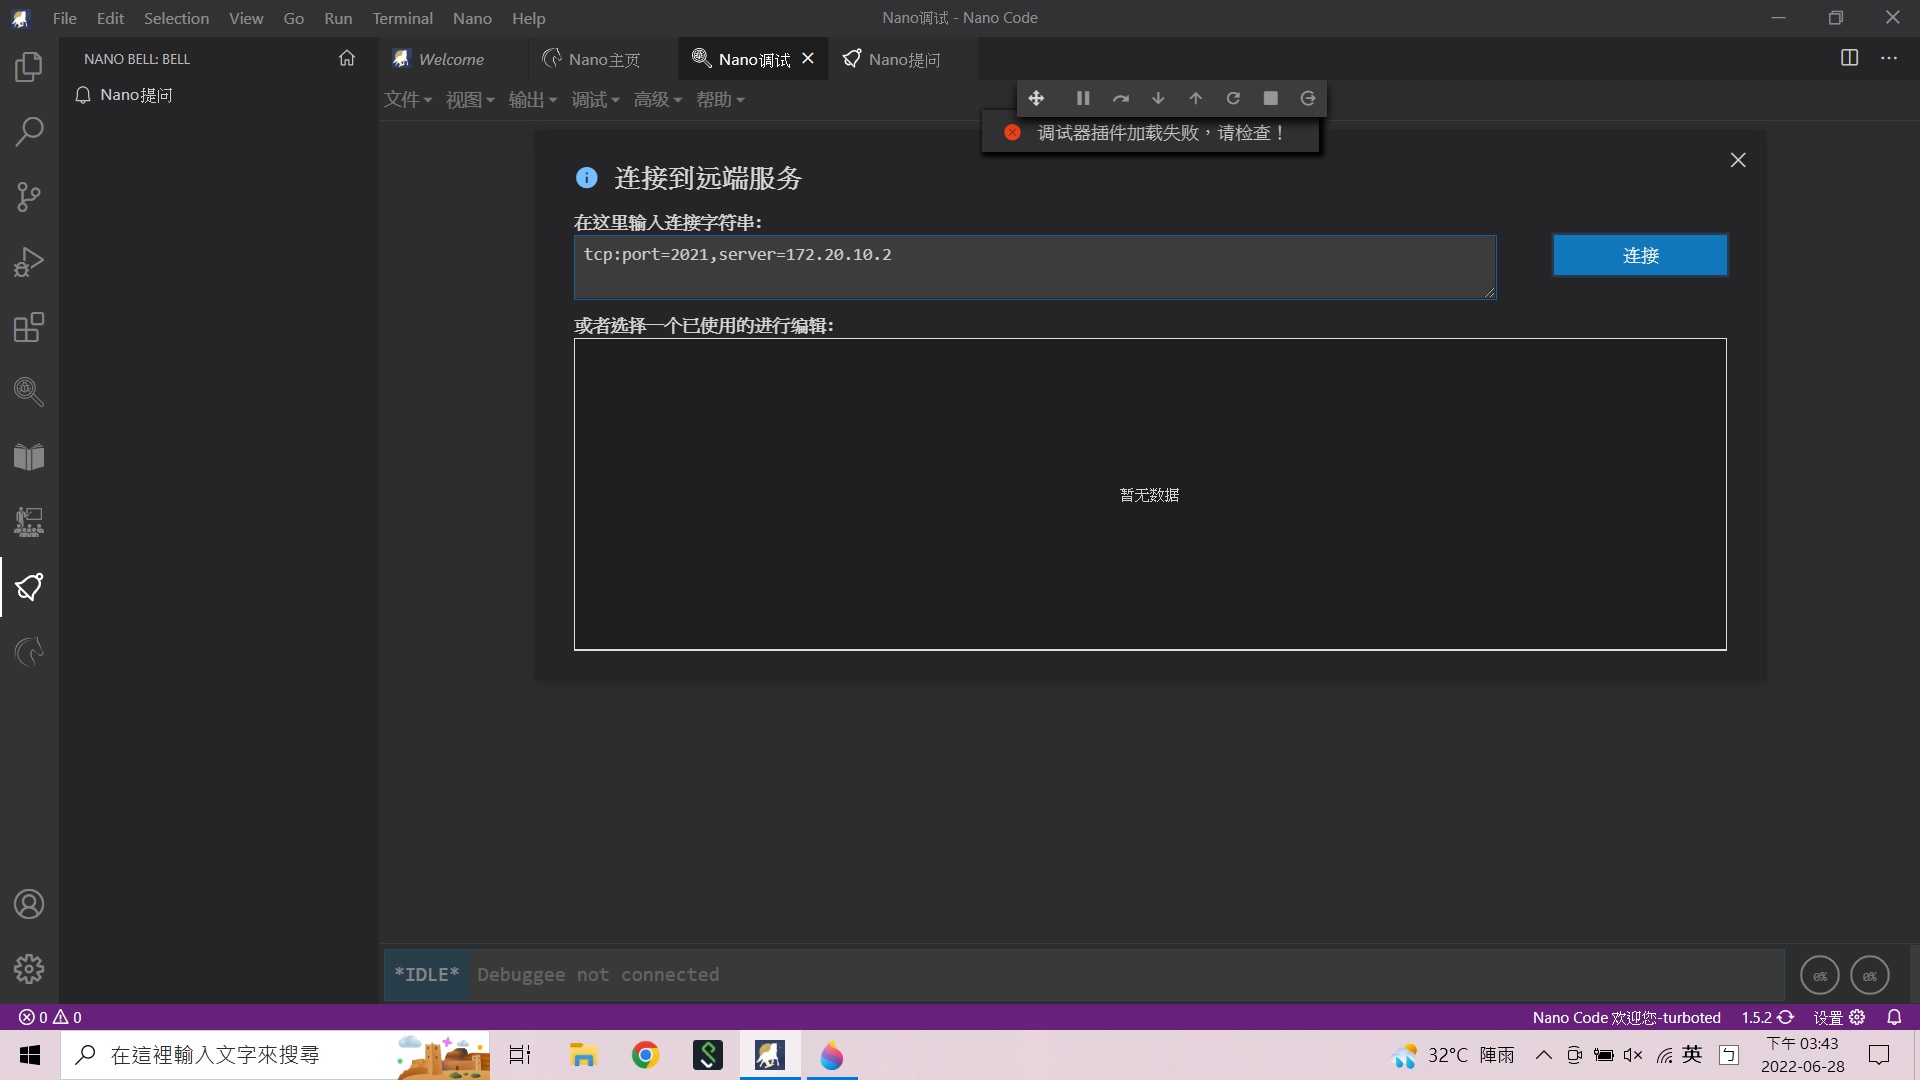Screen dimensions: 1920x1080
Task: Split the editor right
Action: coord(1850,58)
